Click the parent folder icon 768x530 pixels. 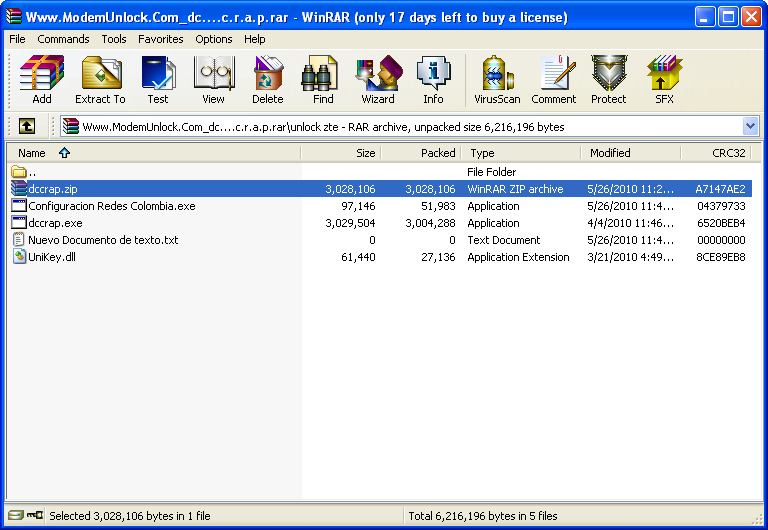(19, 171)
